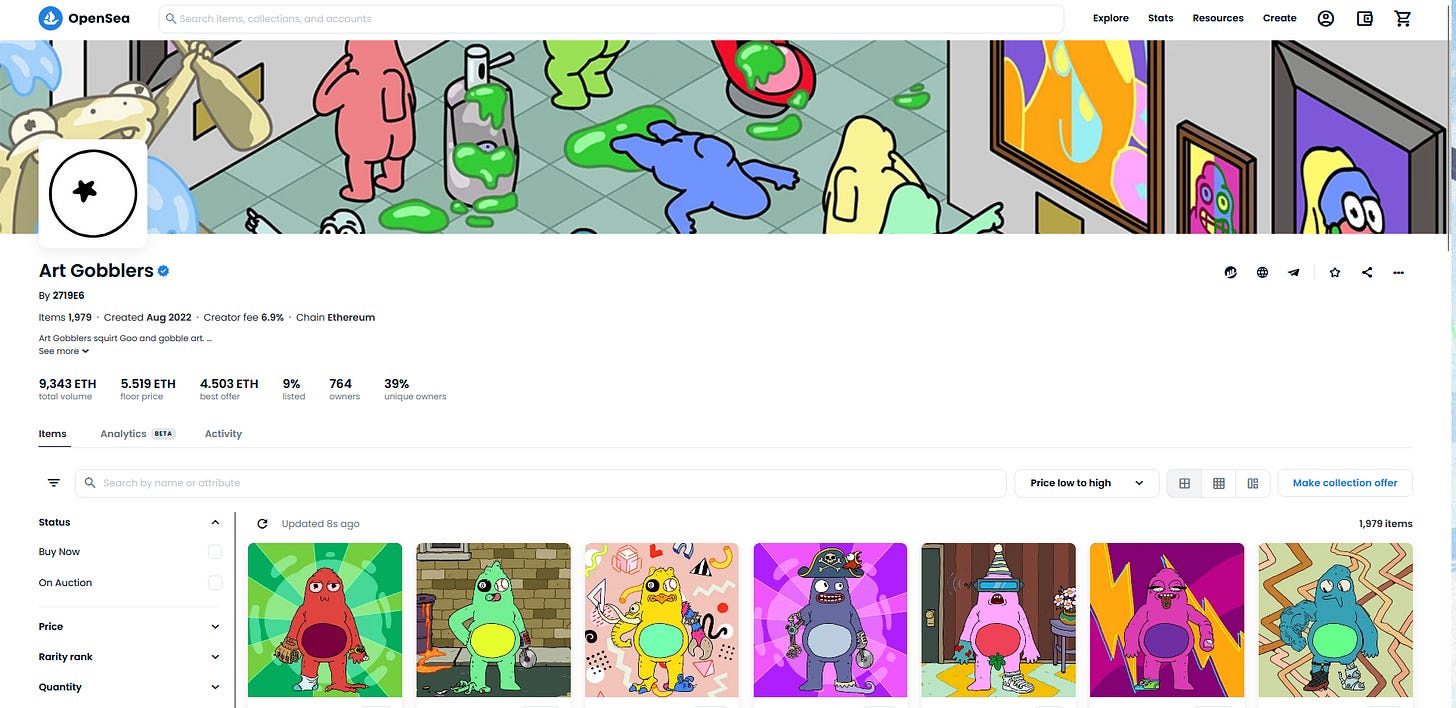Open the wallet icon
This screenshot has height=708, width=1456.
(x=1365, y=18)
